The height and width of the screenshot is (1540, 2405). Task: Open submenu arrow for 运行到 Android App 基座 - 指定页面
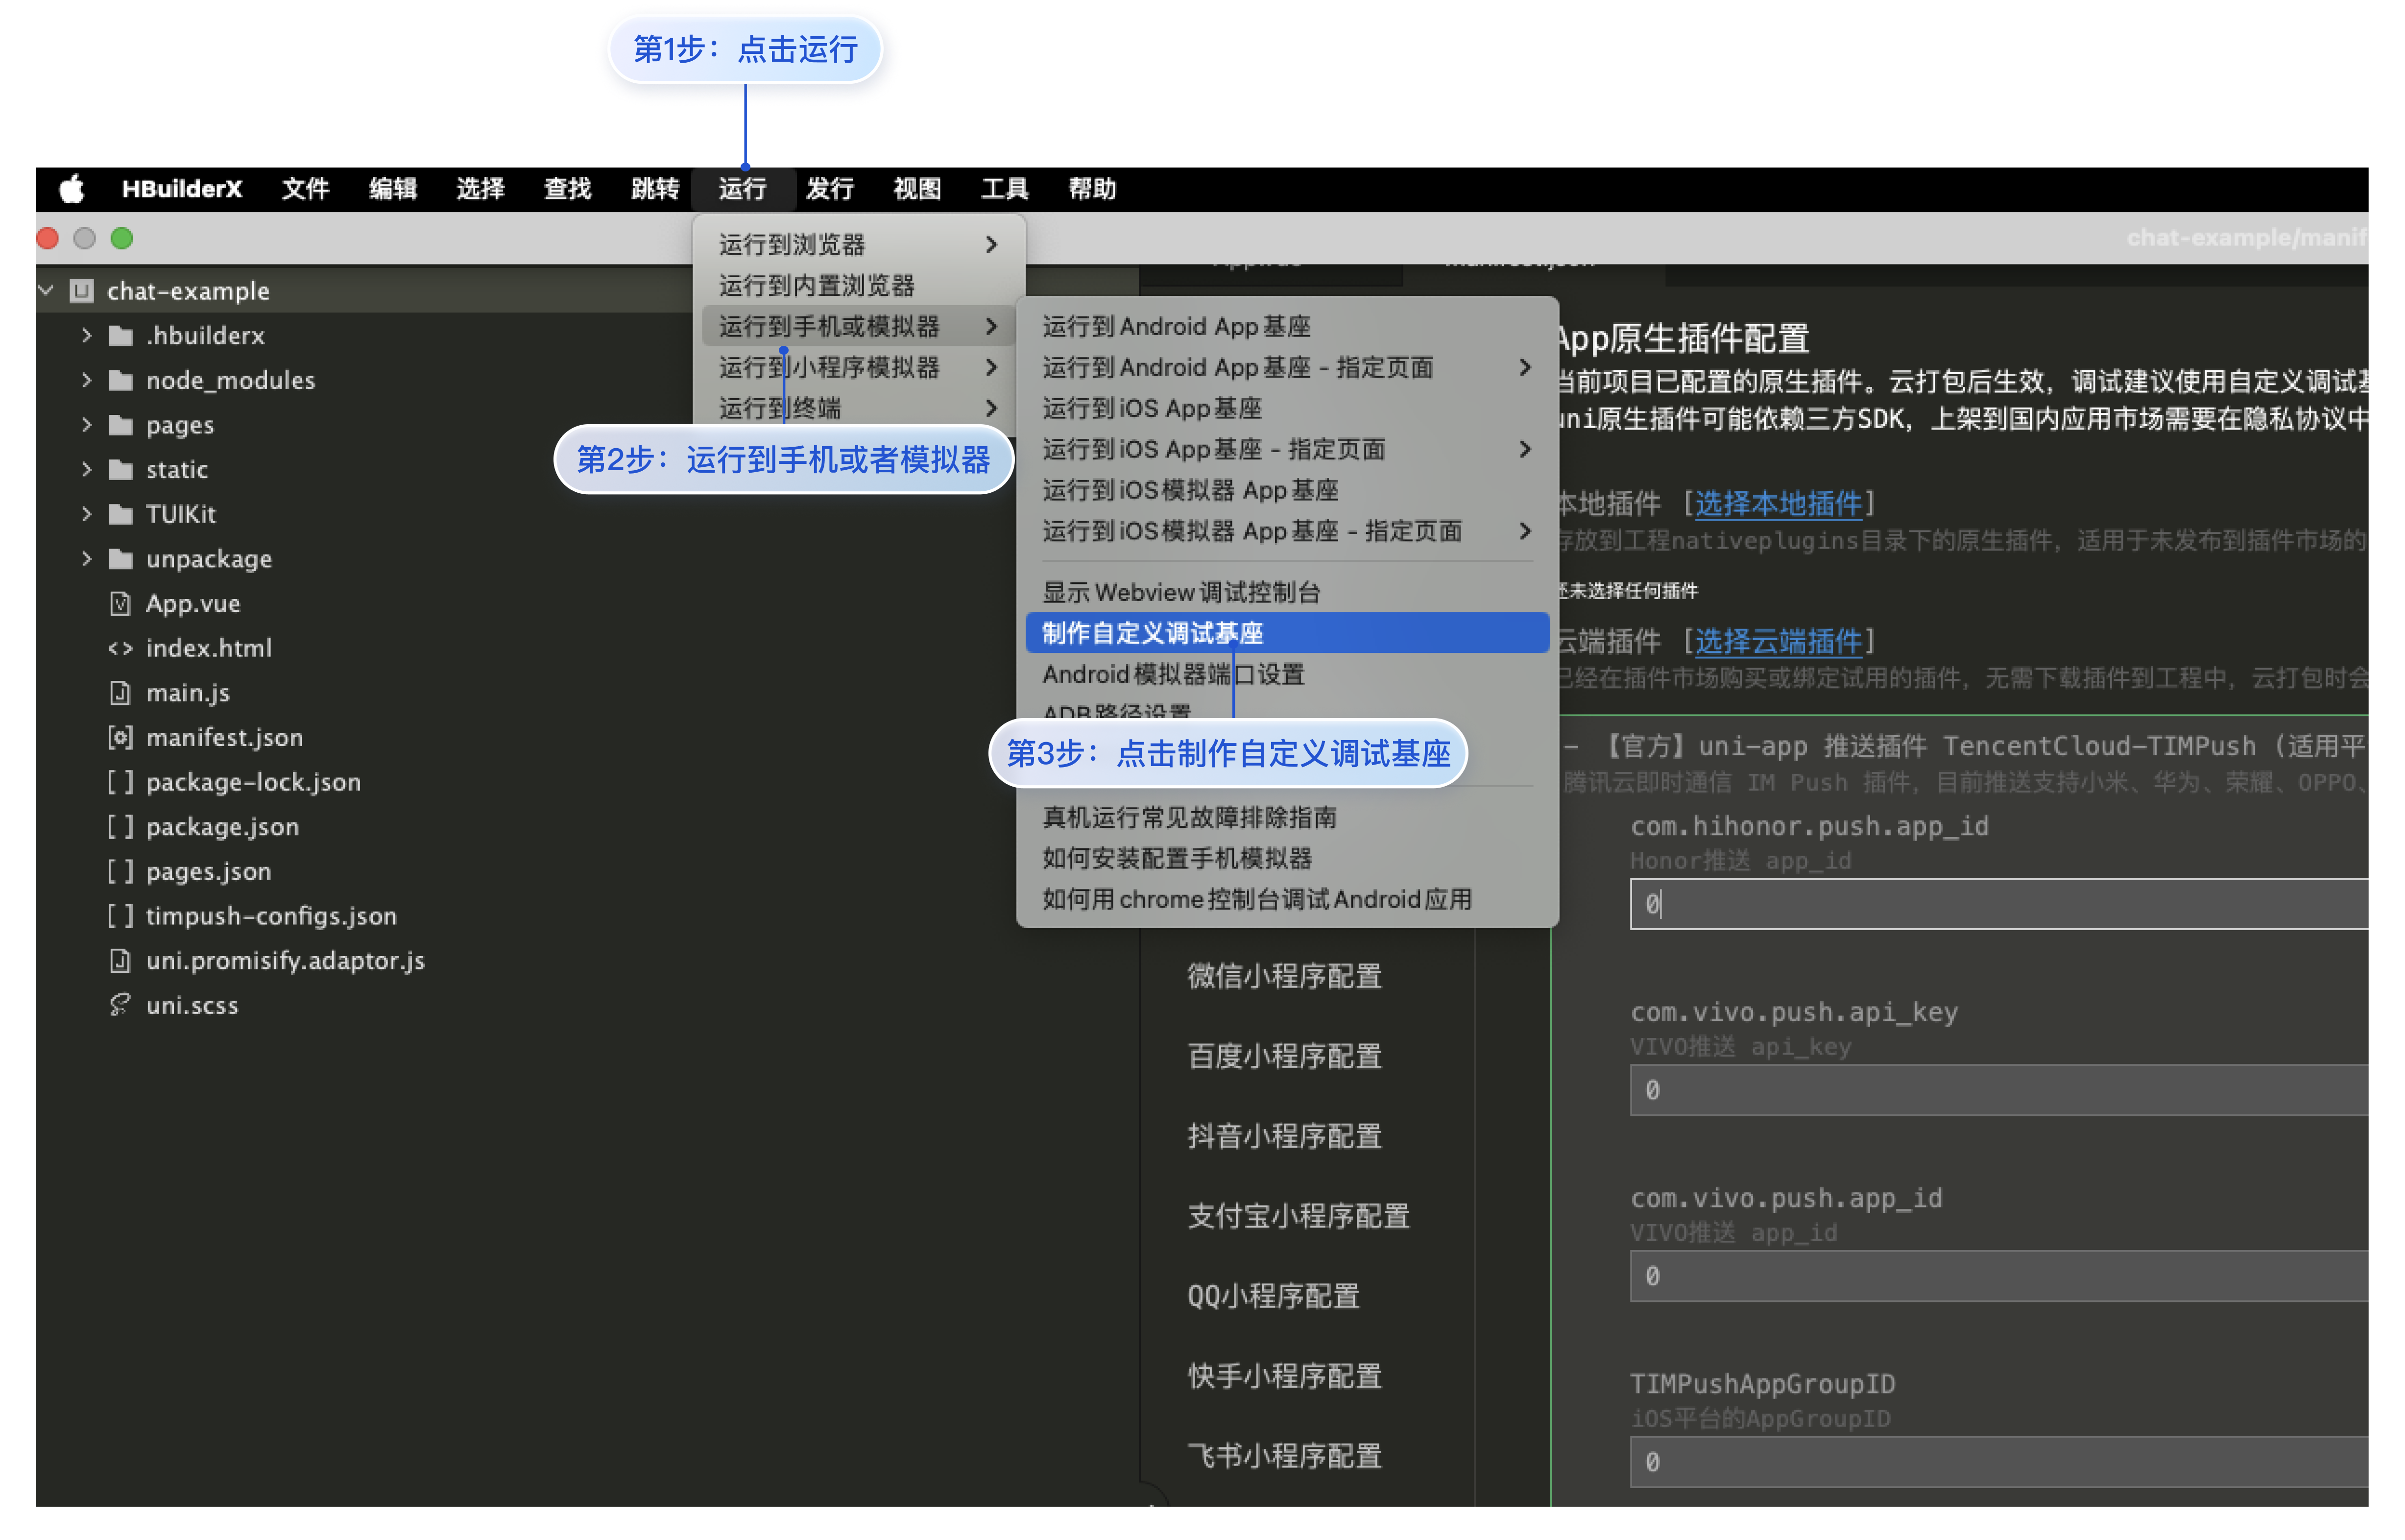[x=1524, y=367]
